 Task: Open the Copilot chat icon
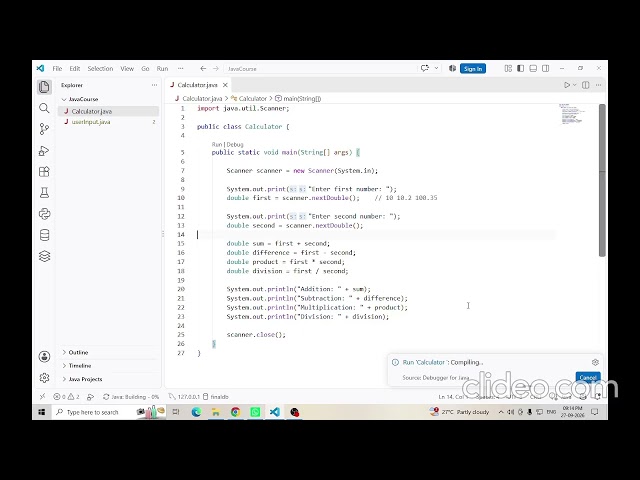click(x=424, y=69)
